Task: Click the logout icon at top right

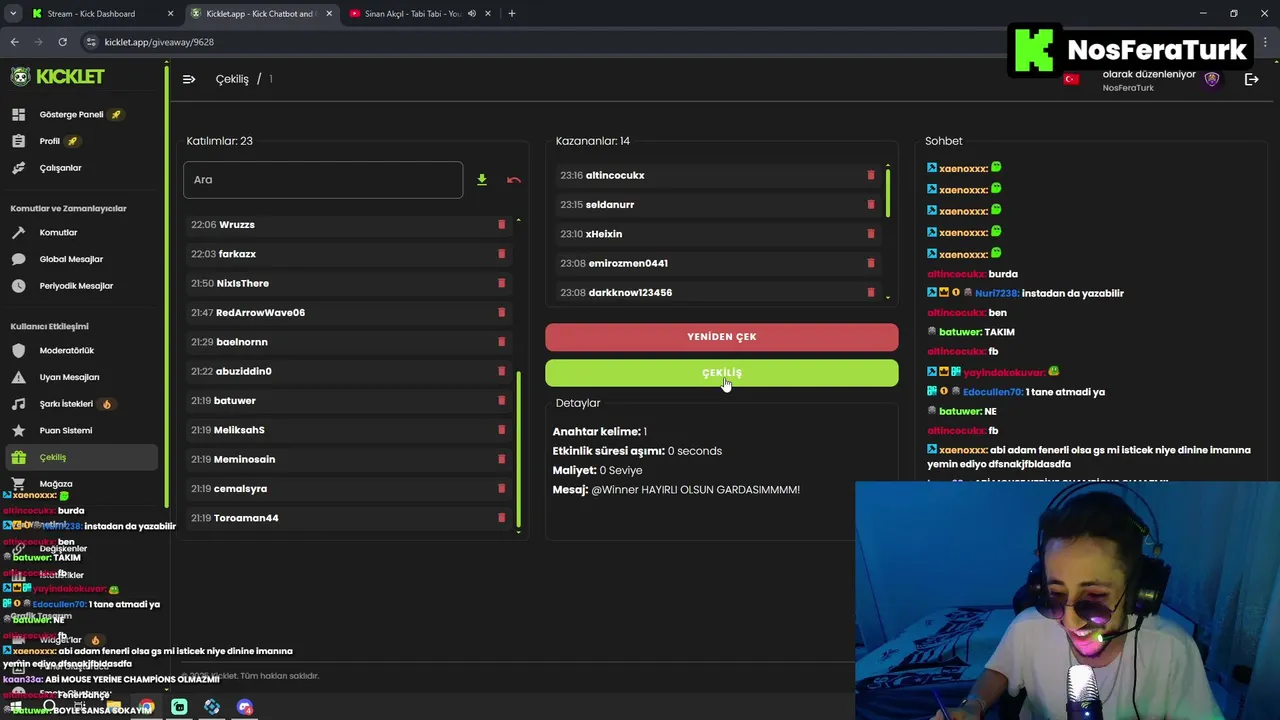Action: pyautogui.click(x=1251, y=79)
